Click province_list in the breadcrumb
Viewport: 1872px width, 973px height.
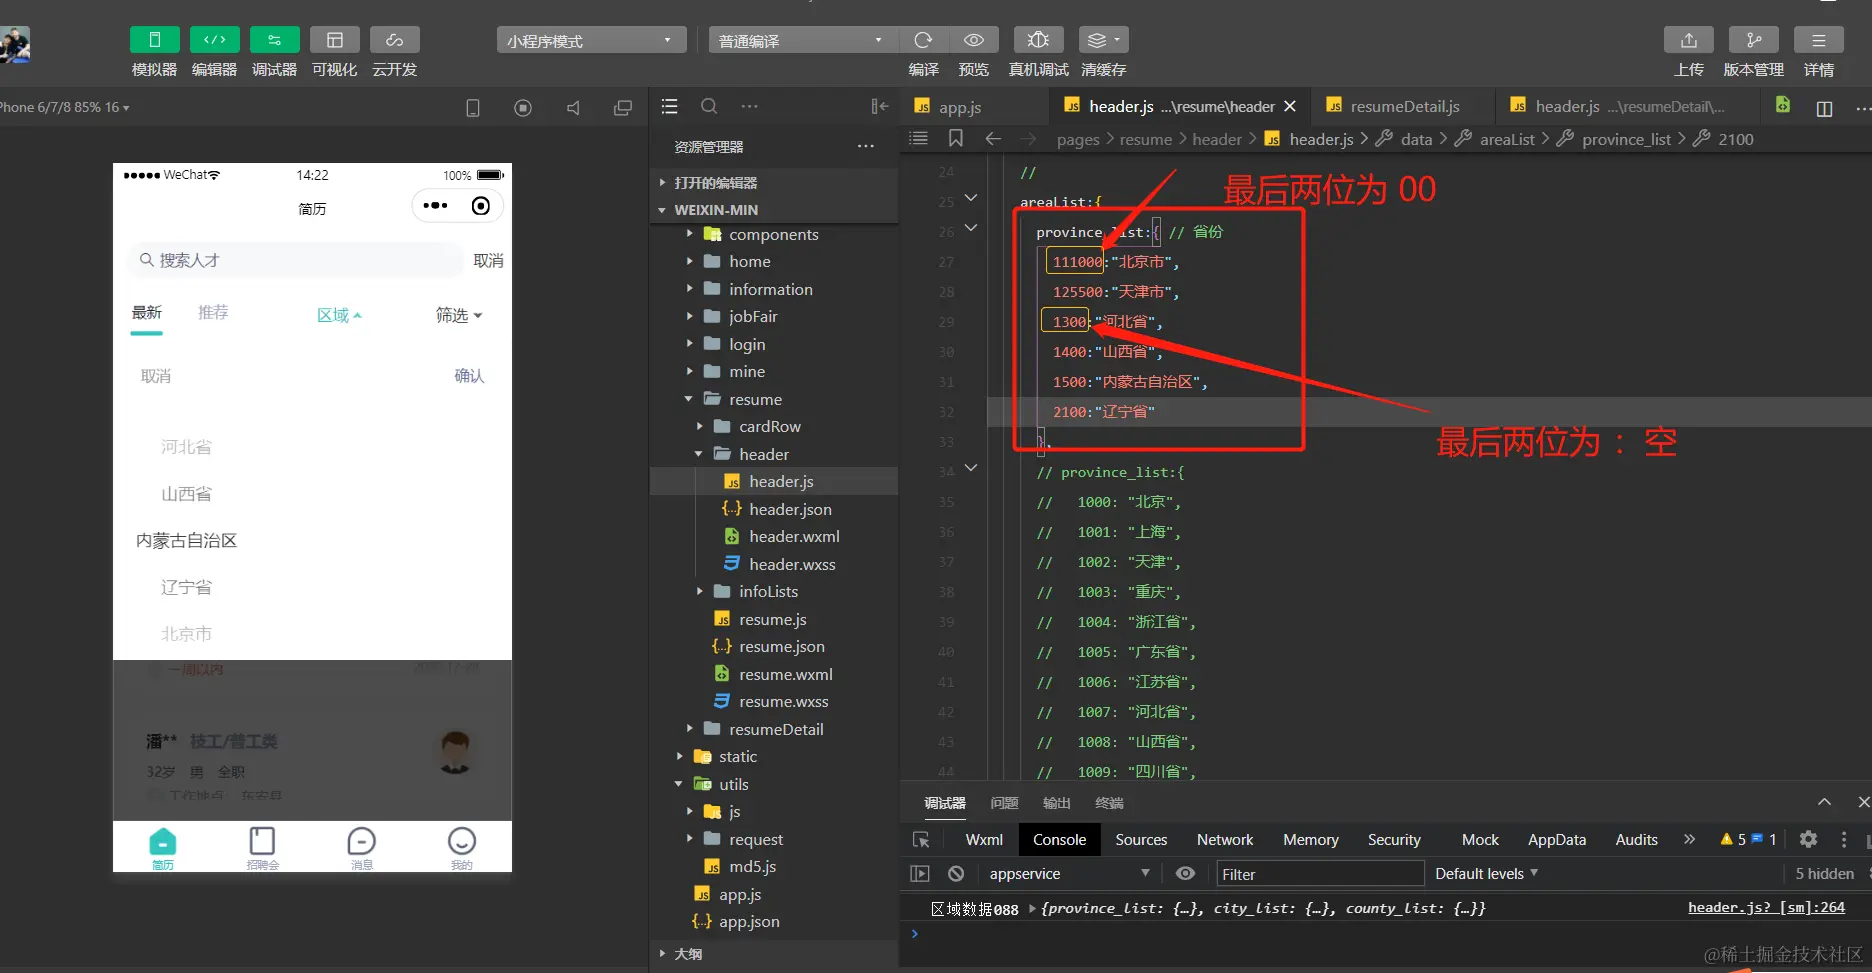click(1626, 139)
